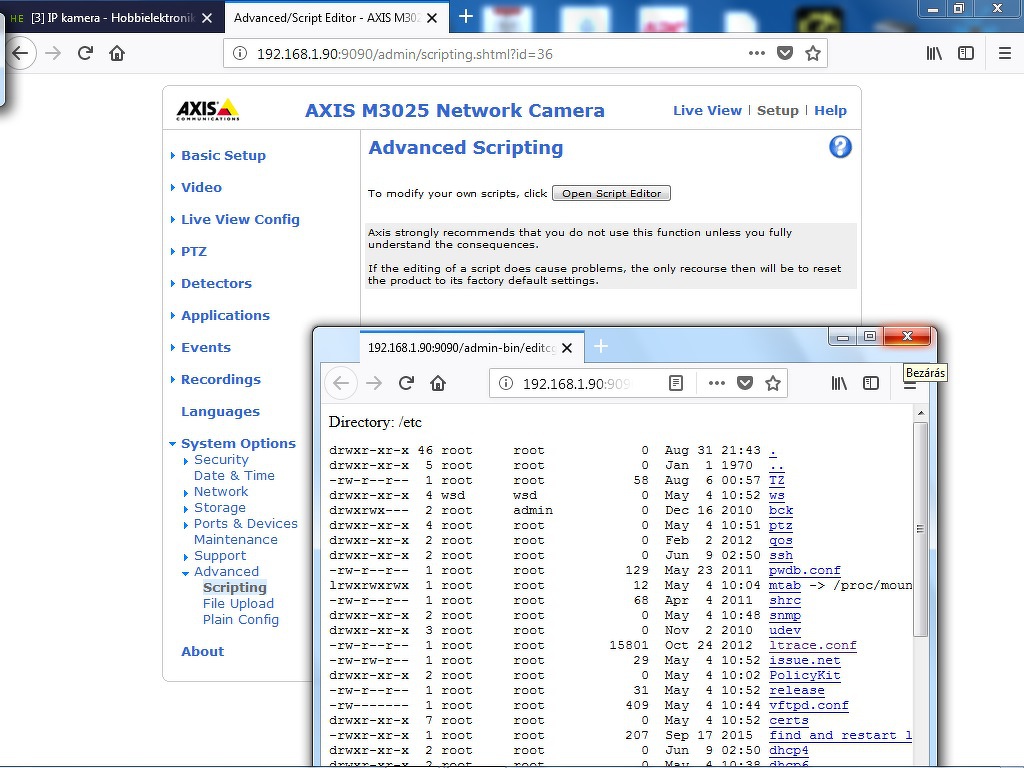Viewport: 1024px width, 768px height.
Task: Expand the Recordings menu
Action: pos(221,379)
